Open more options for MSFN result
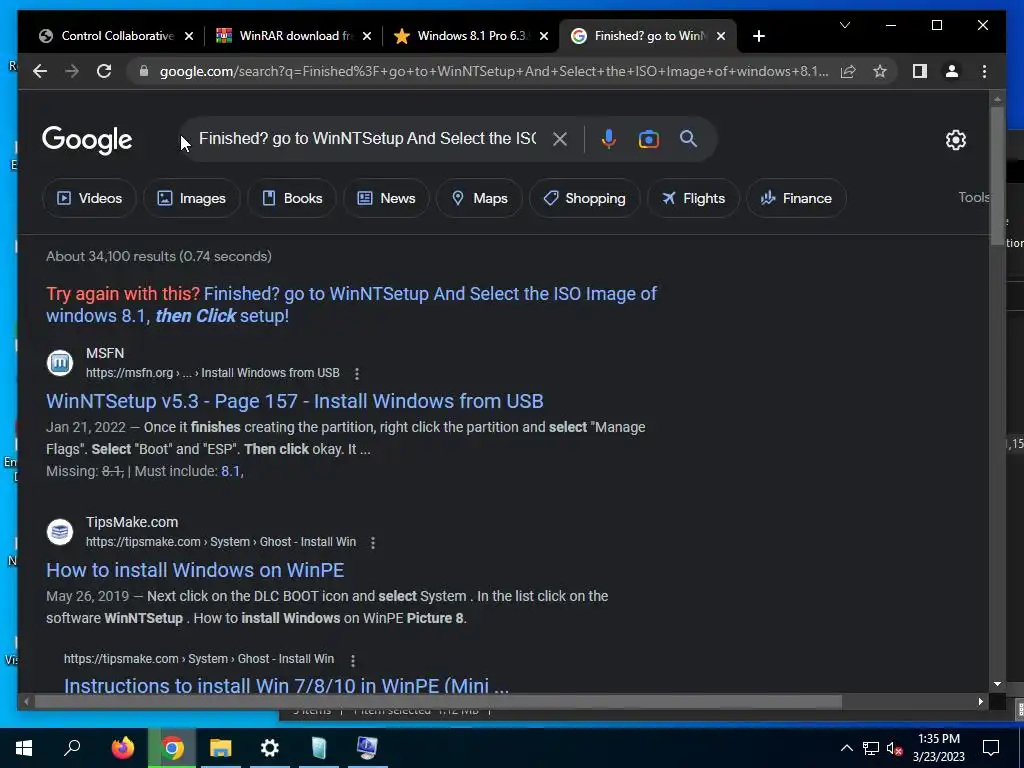Viewport: 1024px width, 768px height. (357, 374)
